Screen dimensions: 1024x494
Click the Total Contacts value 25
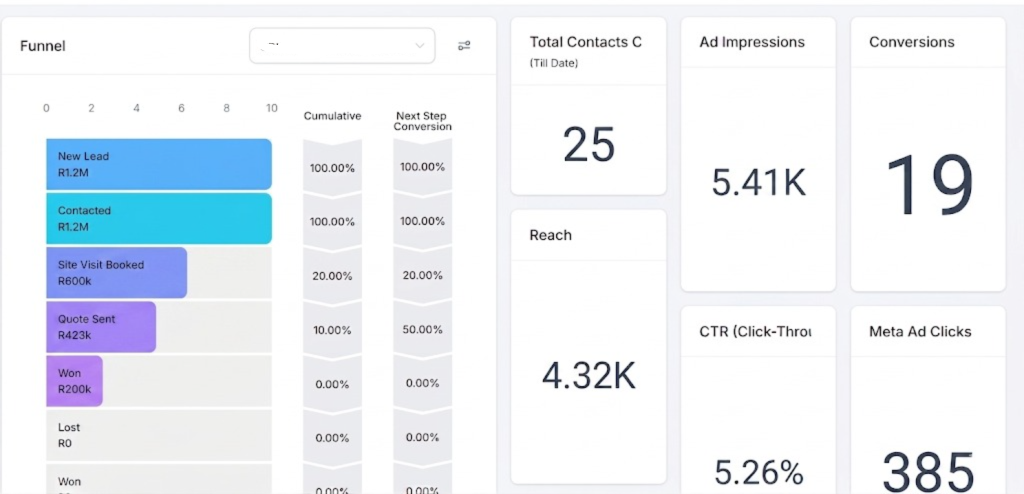[x=589, y=145]
